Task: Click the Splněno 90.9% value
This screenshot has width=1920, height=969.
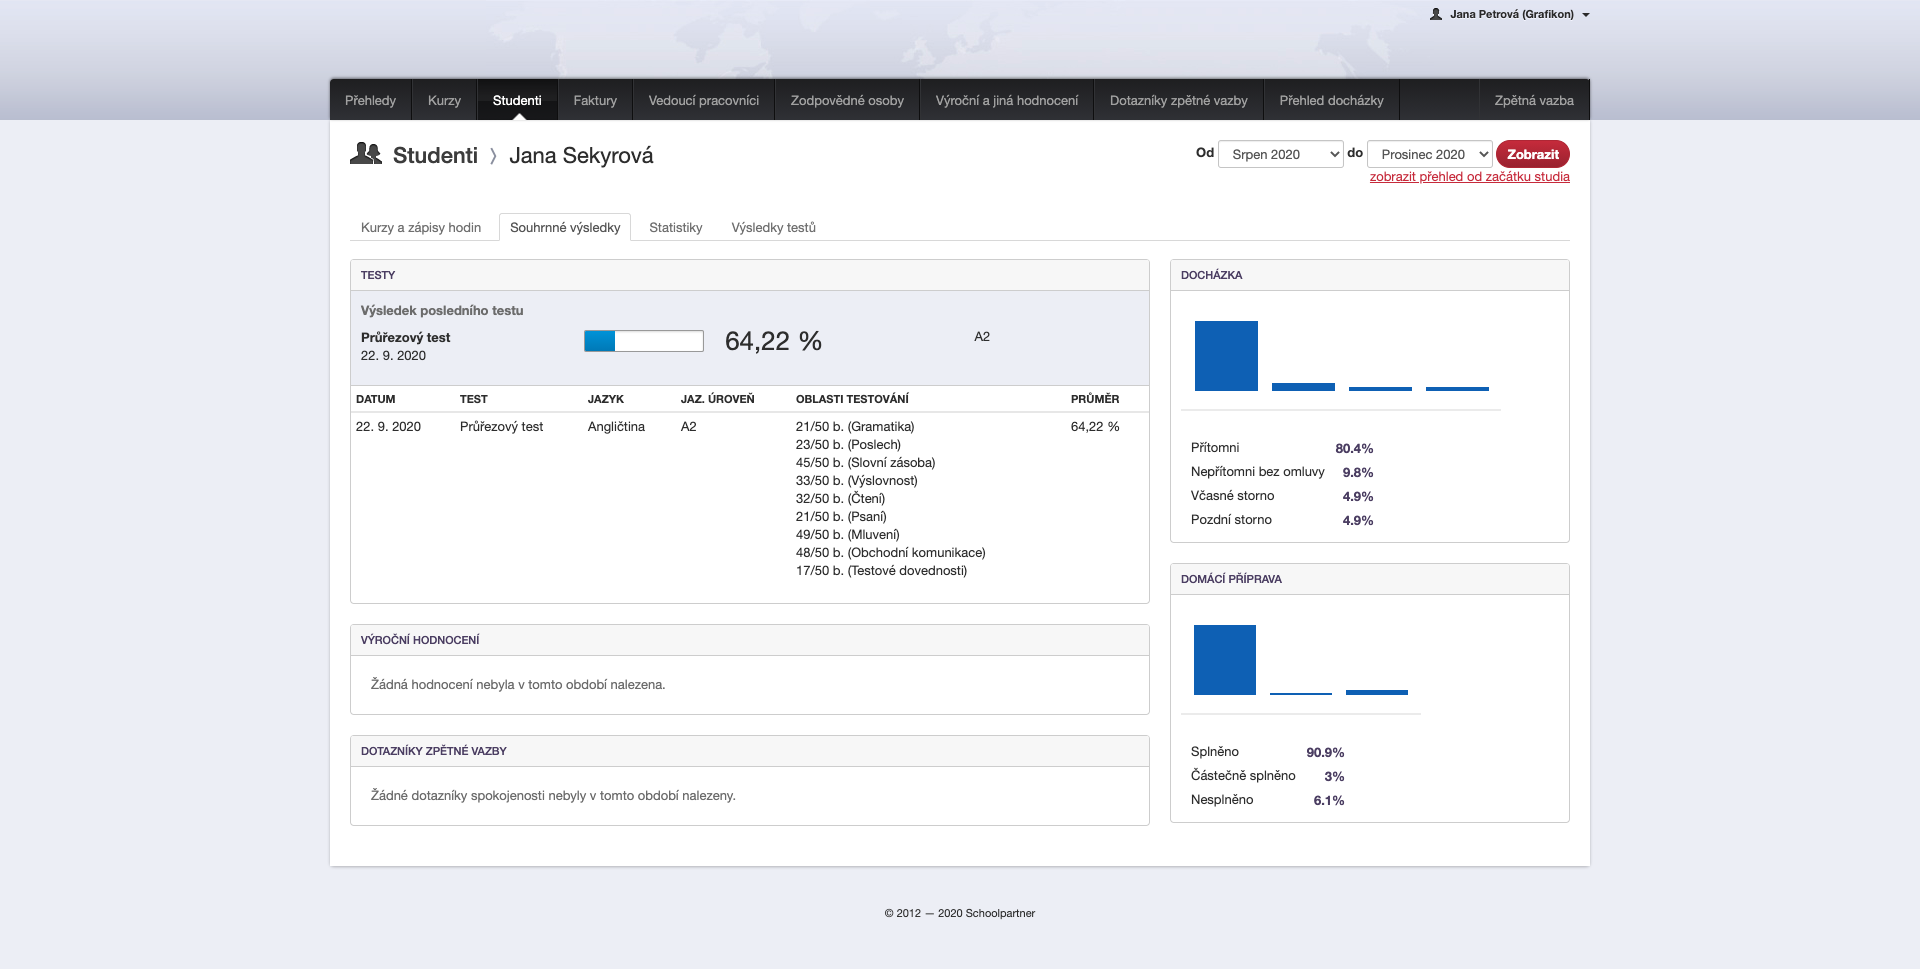Action: (1325, 753)
